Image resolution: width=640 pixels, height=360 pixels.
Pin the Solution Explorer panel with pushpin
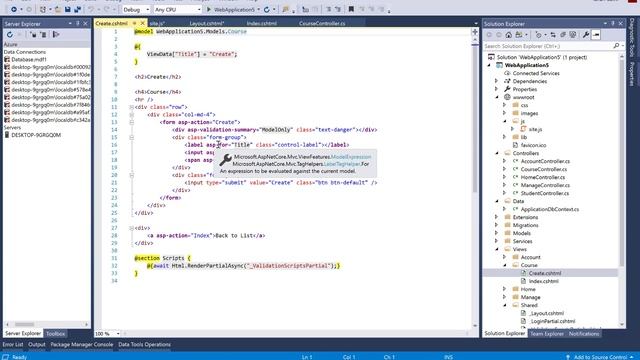[x=613, y=24]
